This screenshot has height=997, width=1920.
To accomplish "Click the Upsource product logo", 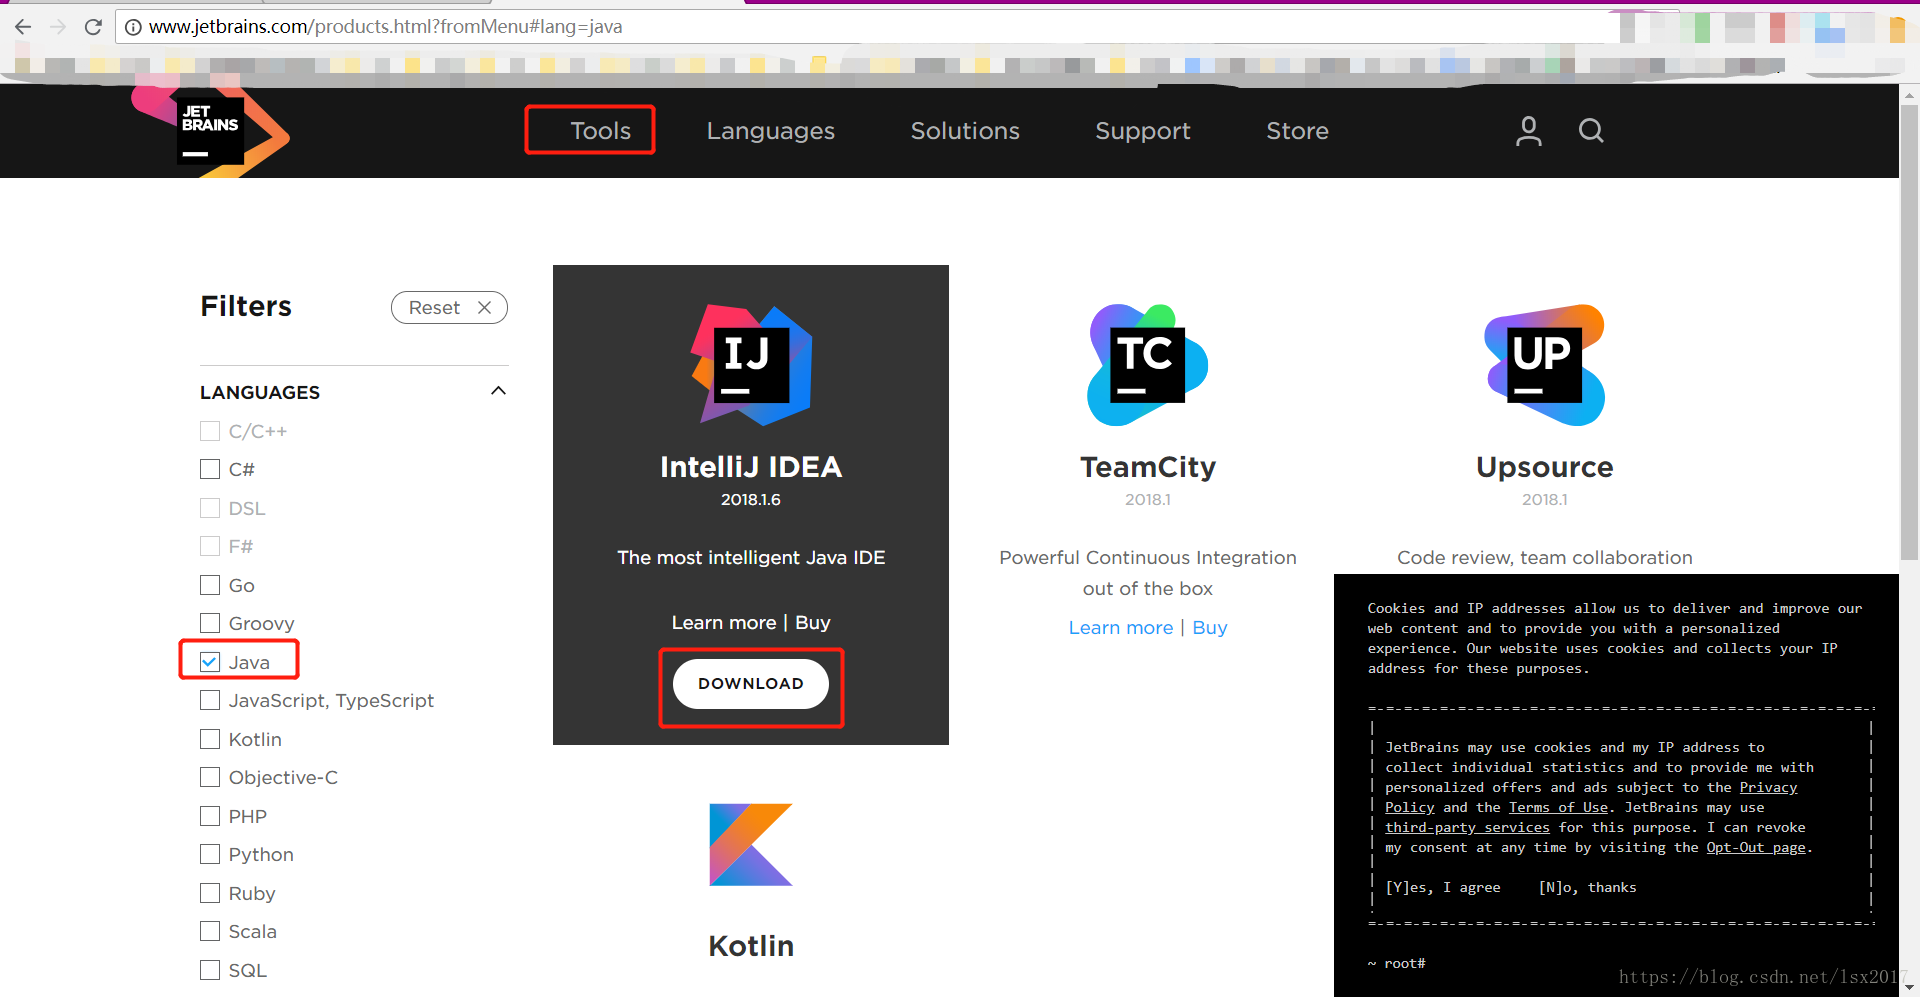I will (1545, 365).
